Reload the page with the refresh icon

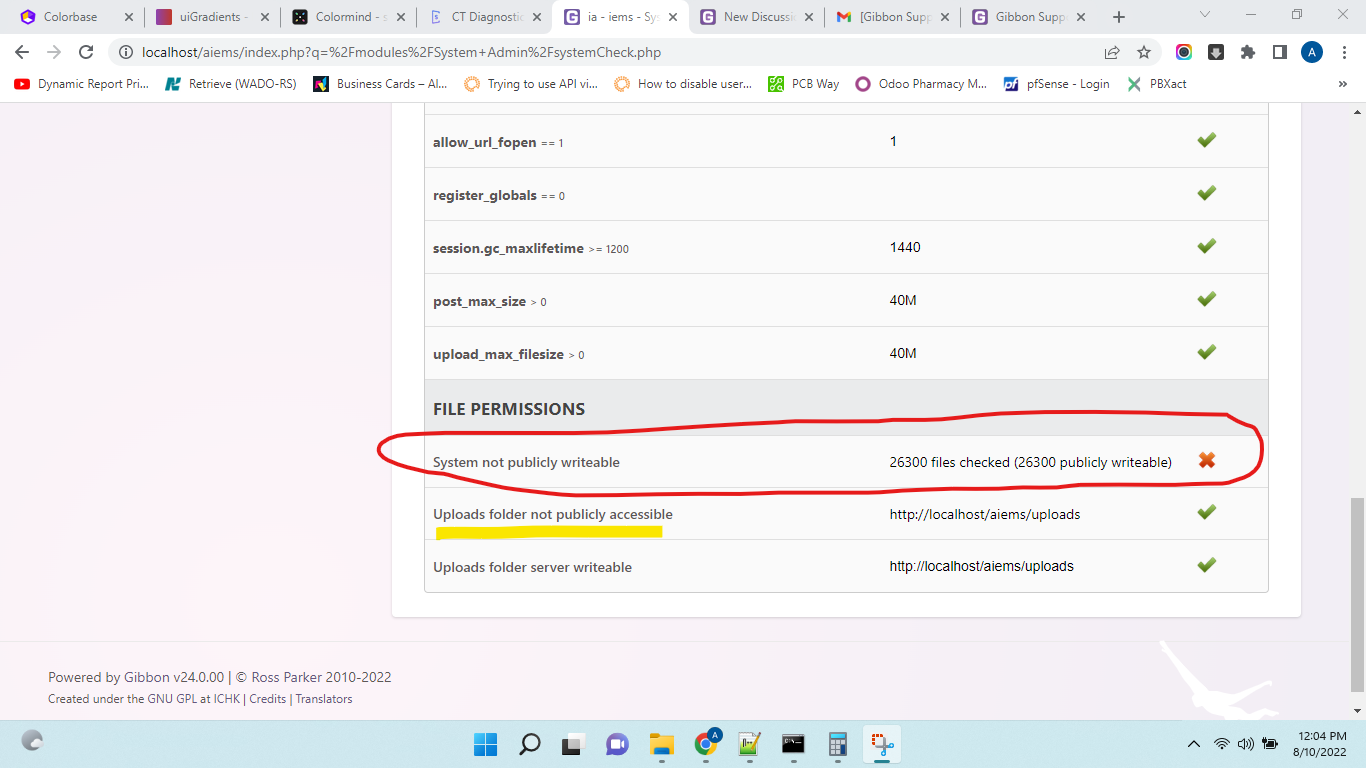coord(86,53)
